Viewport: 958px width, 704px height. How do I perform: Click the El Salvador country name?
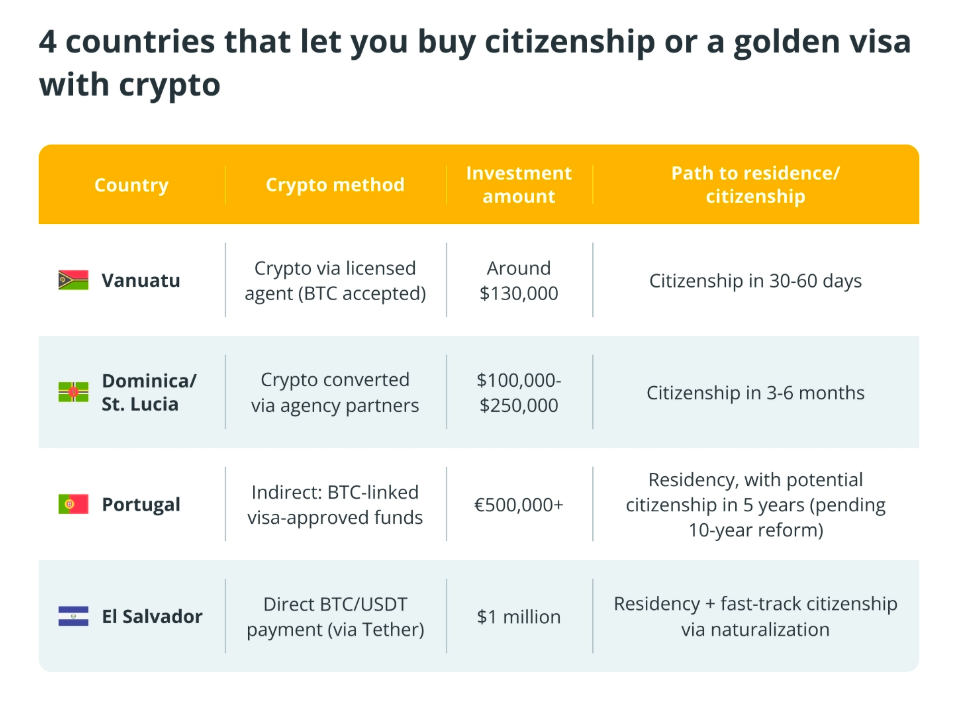[x=152, y=617]
